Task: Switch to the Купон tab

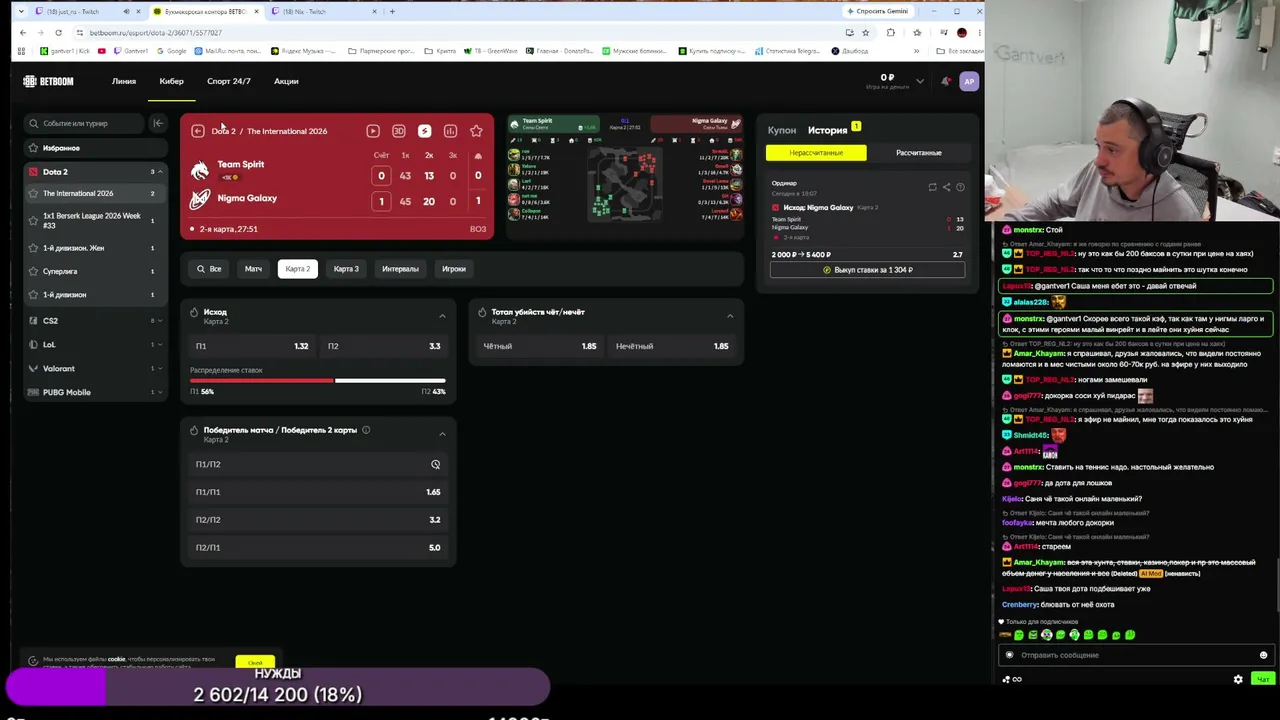Action: (x=782, y=130)
